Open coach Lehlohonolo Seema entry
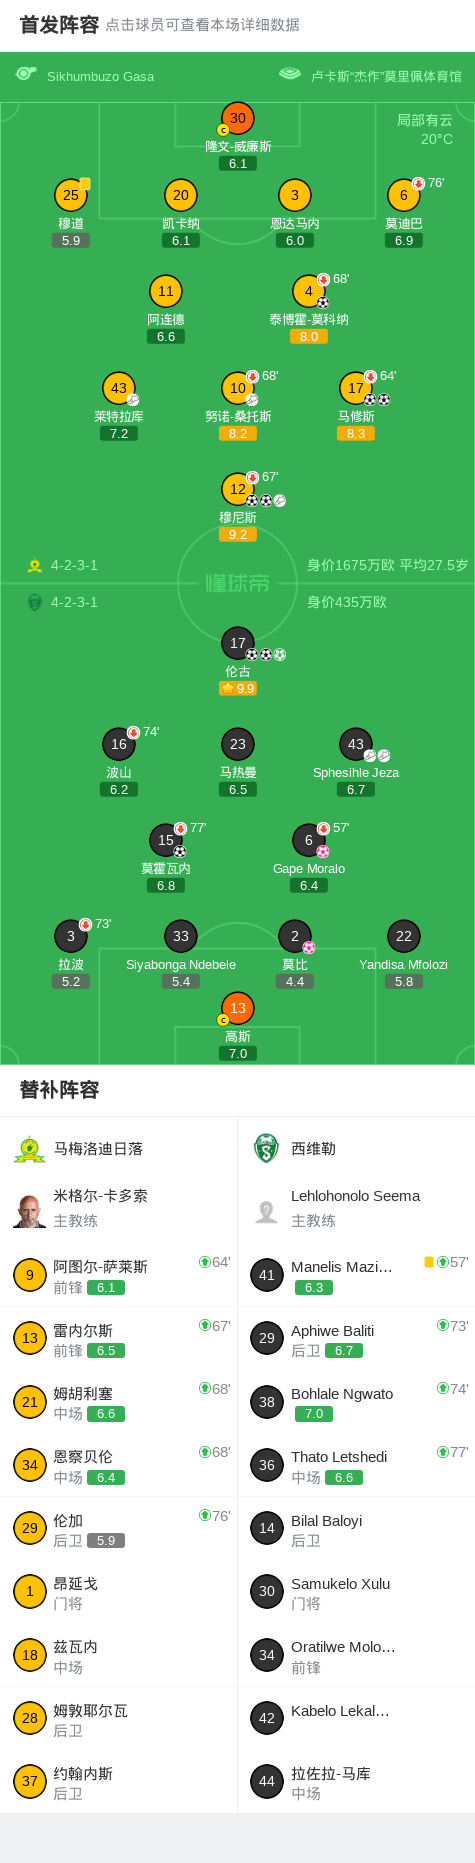The width and height of the screenshot is (475, 1863). point(356,1208)
